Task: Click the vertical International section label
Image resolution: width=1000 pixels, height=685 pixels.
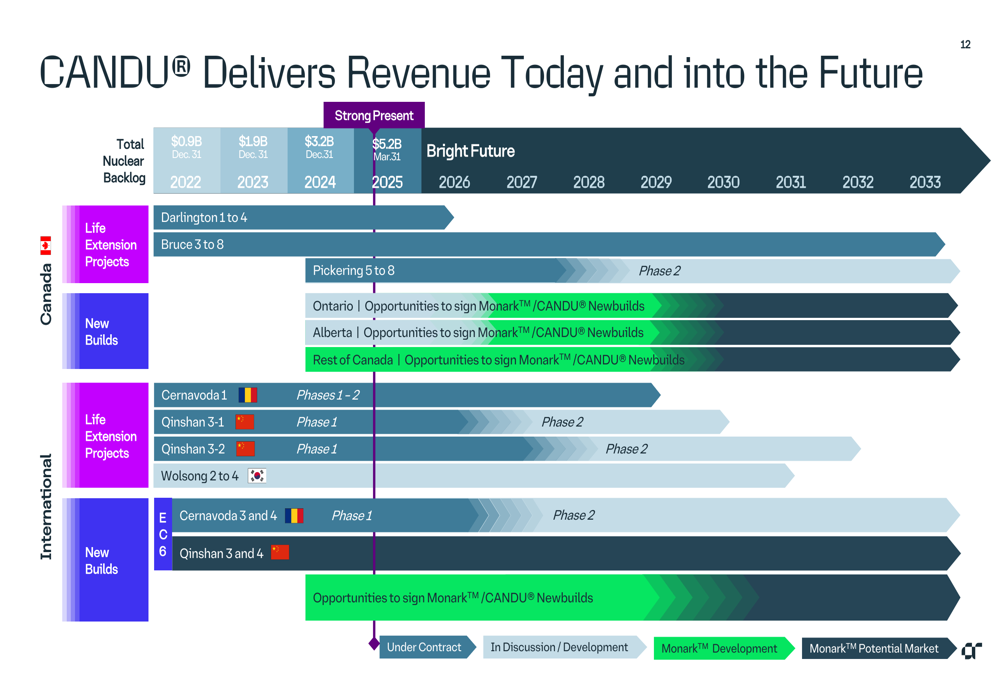Action: point(46,507)
